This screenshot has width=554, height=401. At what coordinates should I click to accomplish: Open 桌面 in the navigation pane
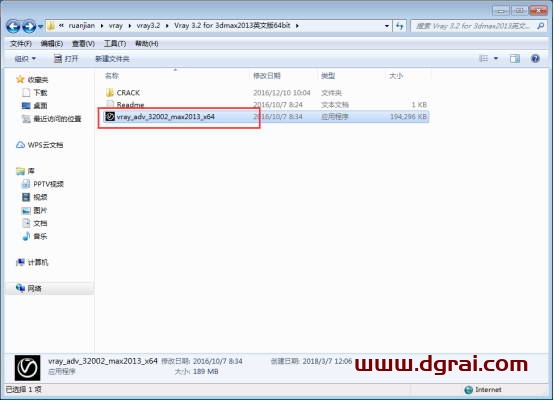pyautogui.click(x=40, y=106)
